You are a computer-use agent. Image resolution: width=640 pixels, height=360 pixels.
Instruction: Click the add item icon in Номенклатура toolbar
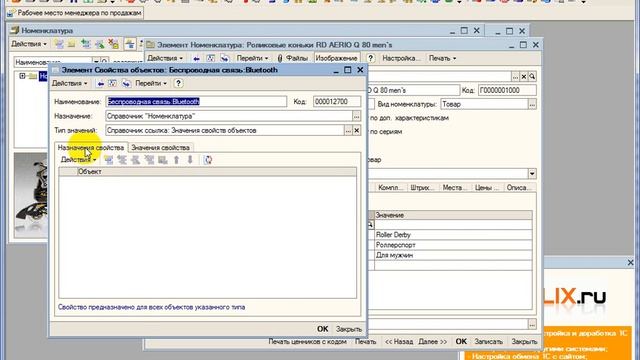tap(59, 44)
